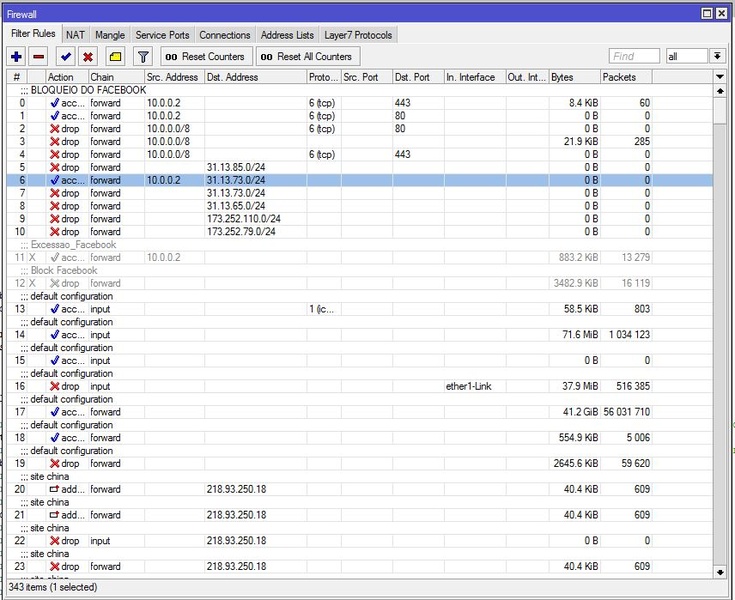This screenshot has height=600, width=735.
Task: Click disabled accept icon on rule 11
Action: click(x=55, y=257)
